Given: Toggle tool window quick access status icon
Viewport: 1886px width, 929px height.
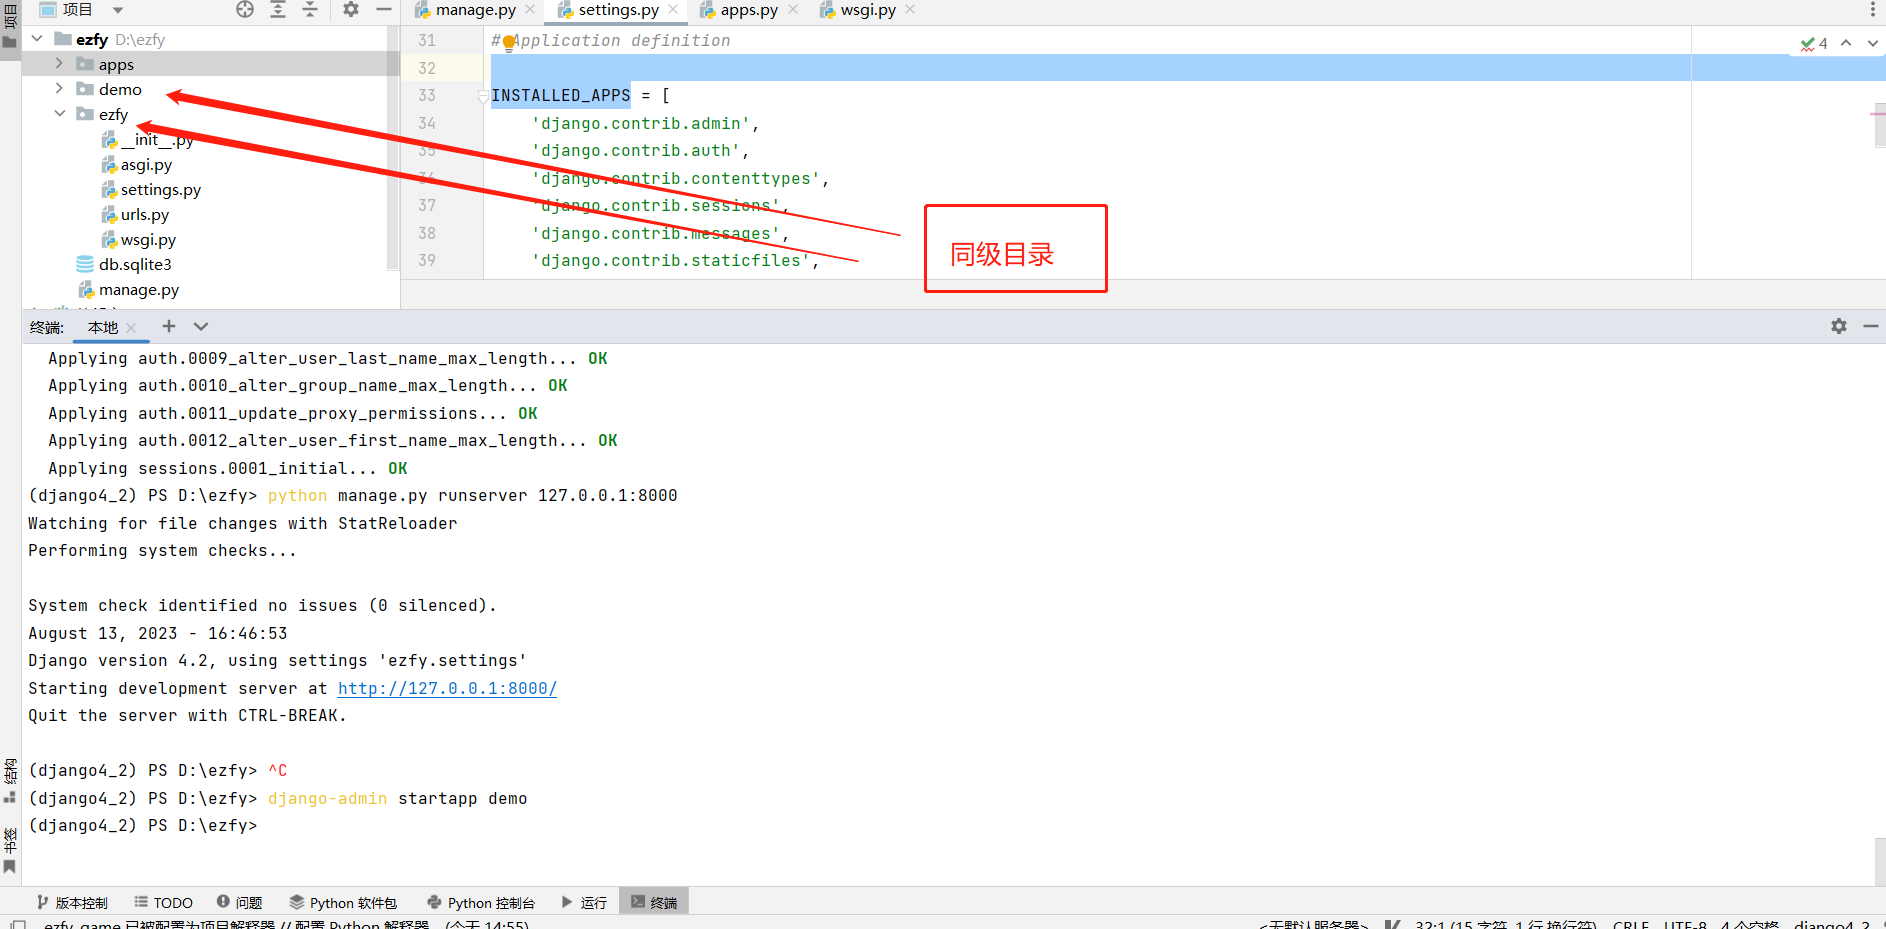Looking at the screenshot, I should tap(18, 923).
